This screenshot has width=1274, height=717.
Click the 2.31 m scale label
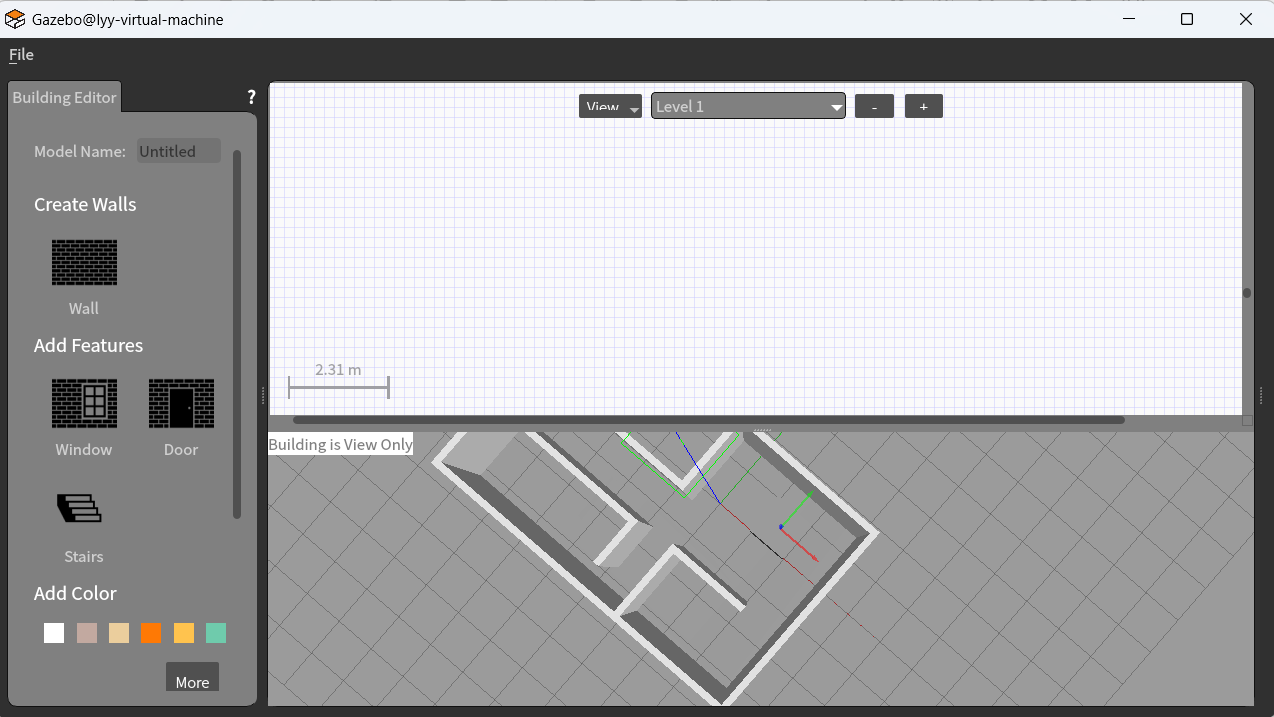pyautogui.click(x=338, y=369)
